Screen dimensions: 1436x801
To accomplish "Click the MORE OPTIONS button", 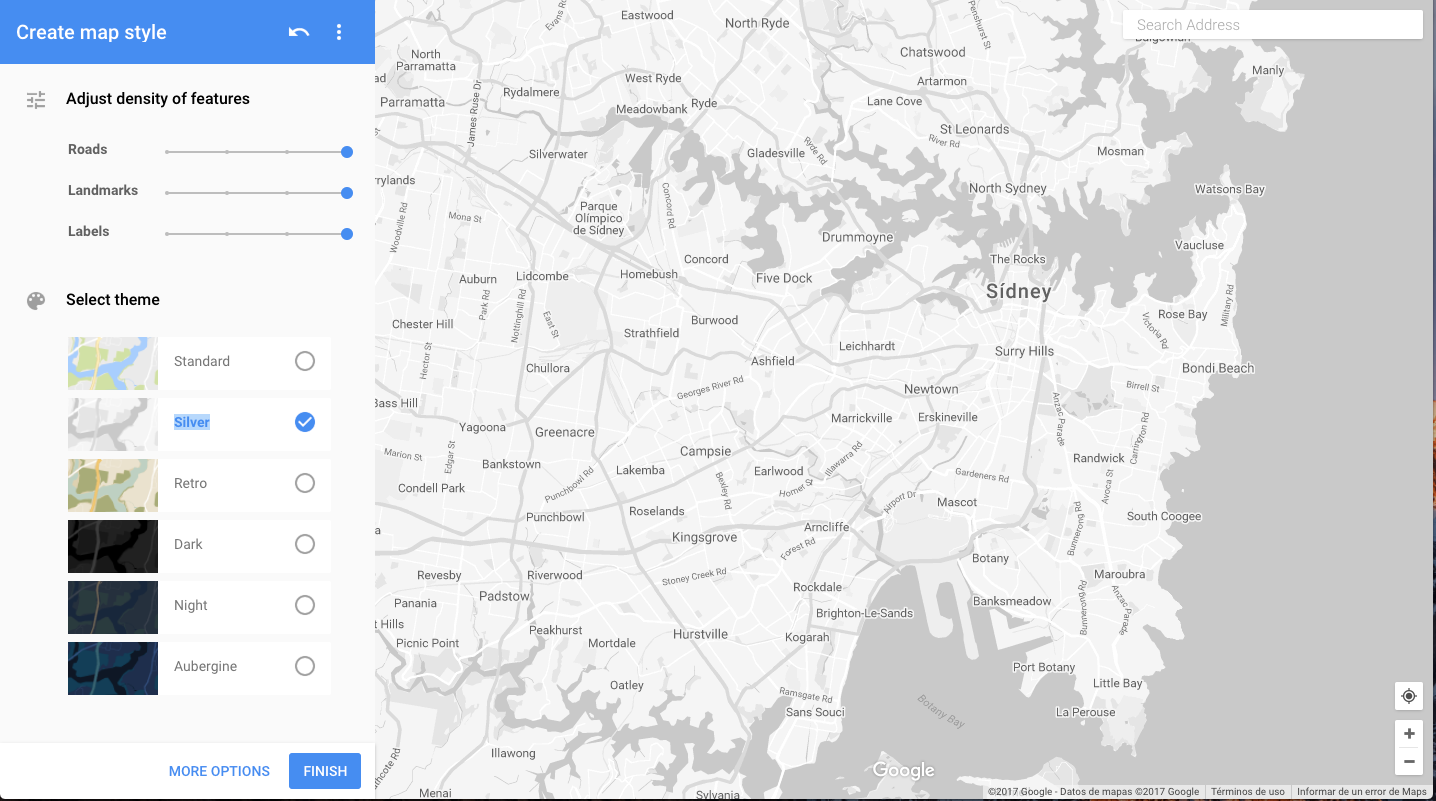I will pyautogui.click(x=219, y=771).
